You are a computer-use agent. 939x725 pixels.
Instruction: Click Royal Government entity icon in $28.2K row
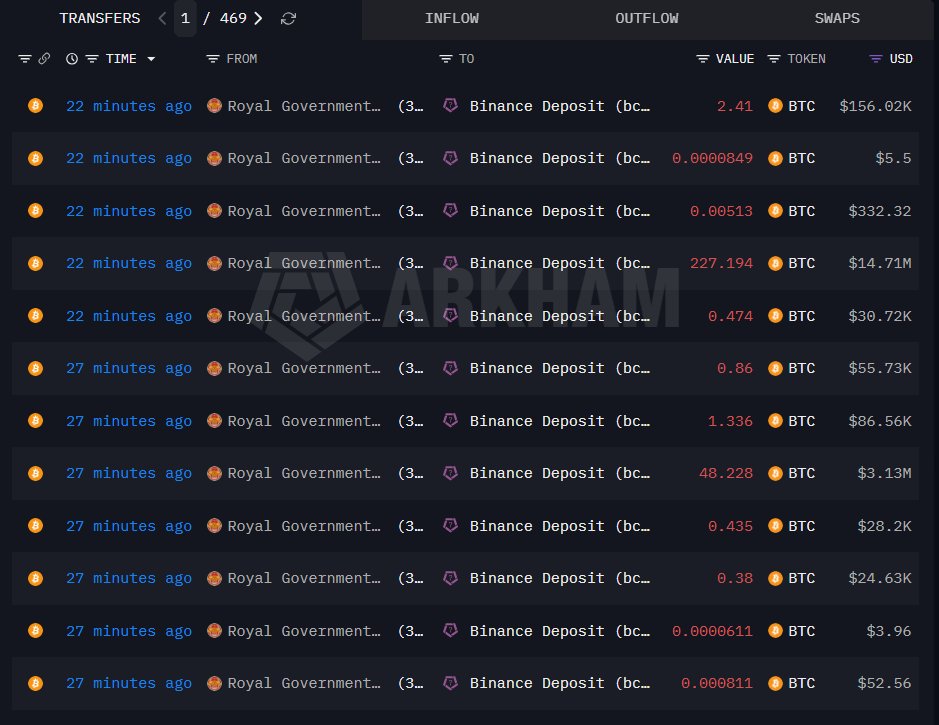tap(214, 526)
